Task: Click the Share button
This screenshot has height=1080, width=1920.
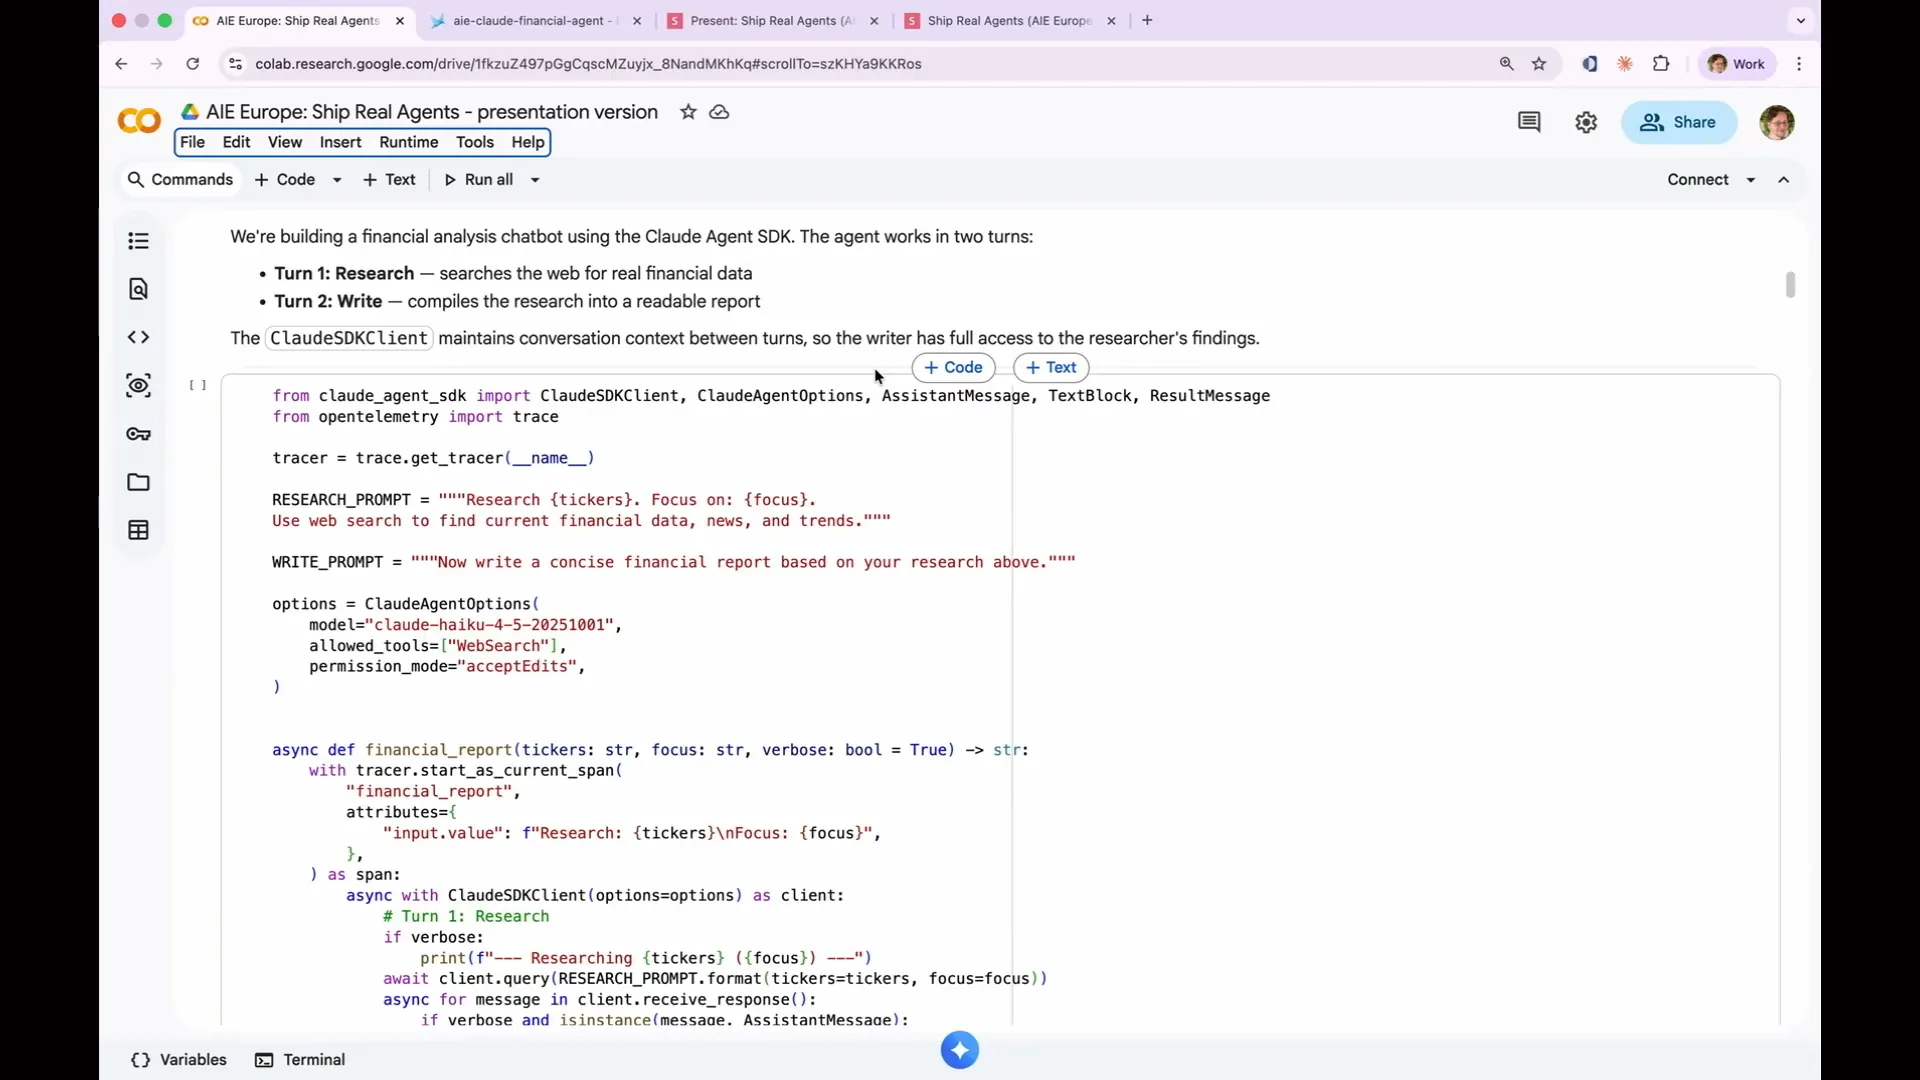Action: coord(1678,122)
